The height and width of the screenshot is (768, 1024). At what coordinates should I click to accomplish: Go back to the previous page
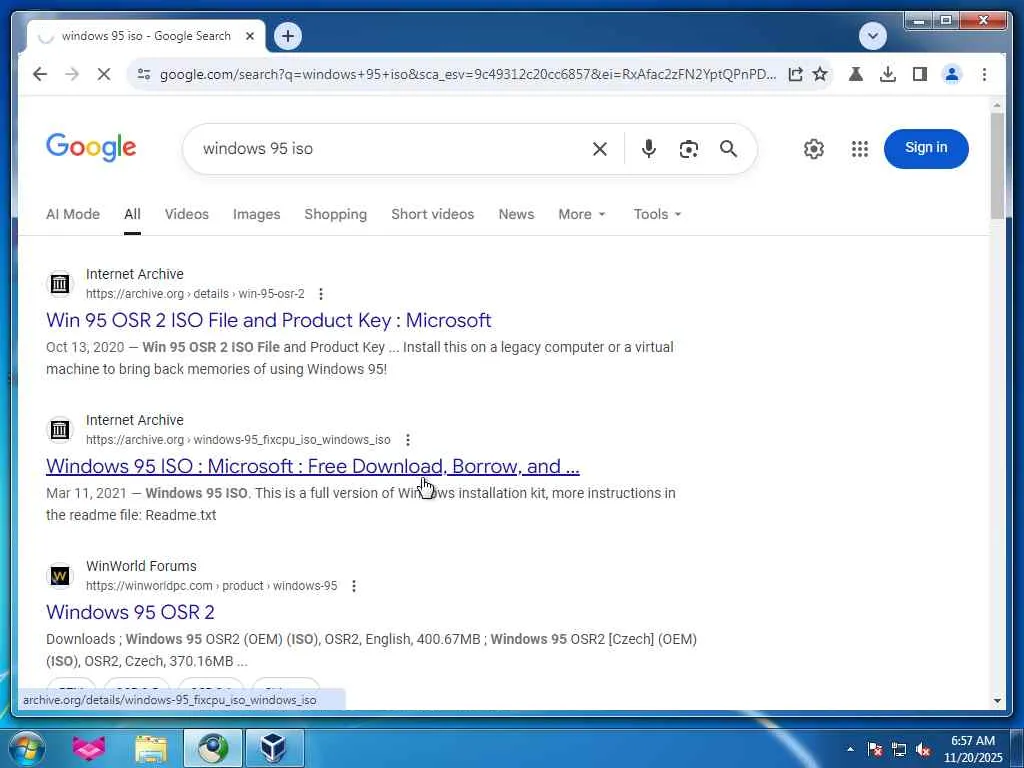(40, 74)
